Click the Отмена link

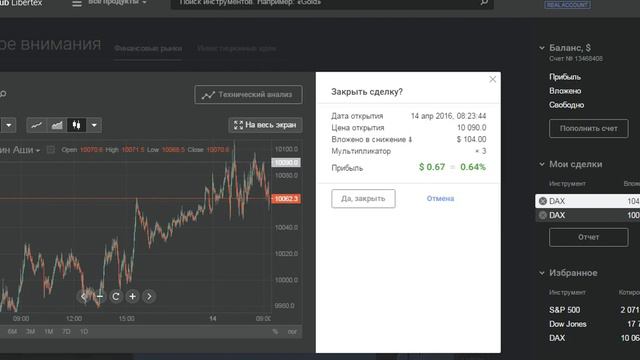click(x=440, y=198)
